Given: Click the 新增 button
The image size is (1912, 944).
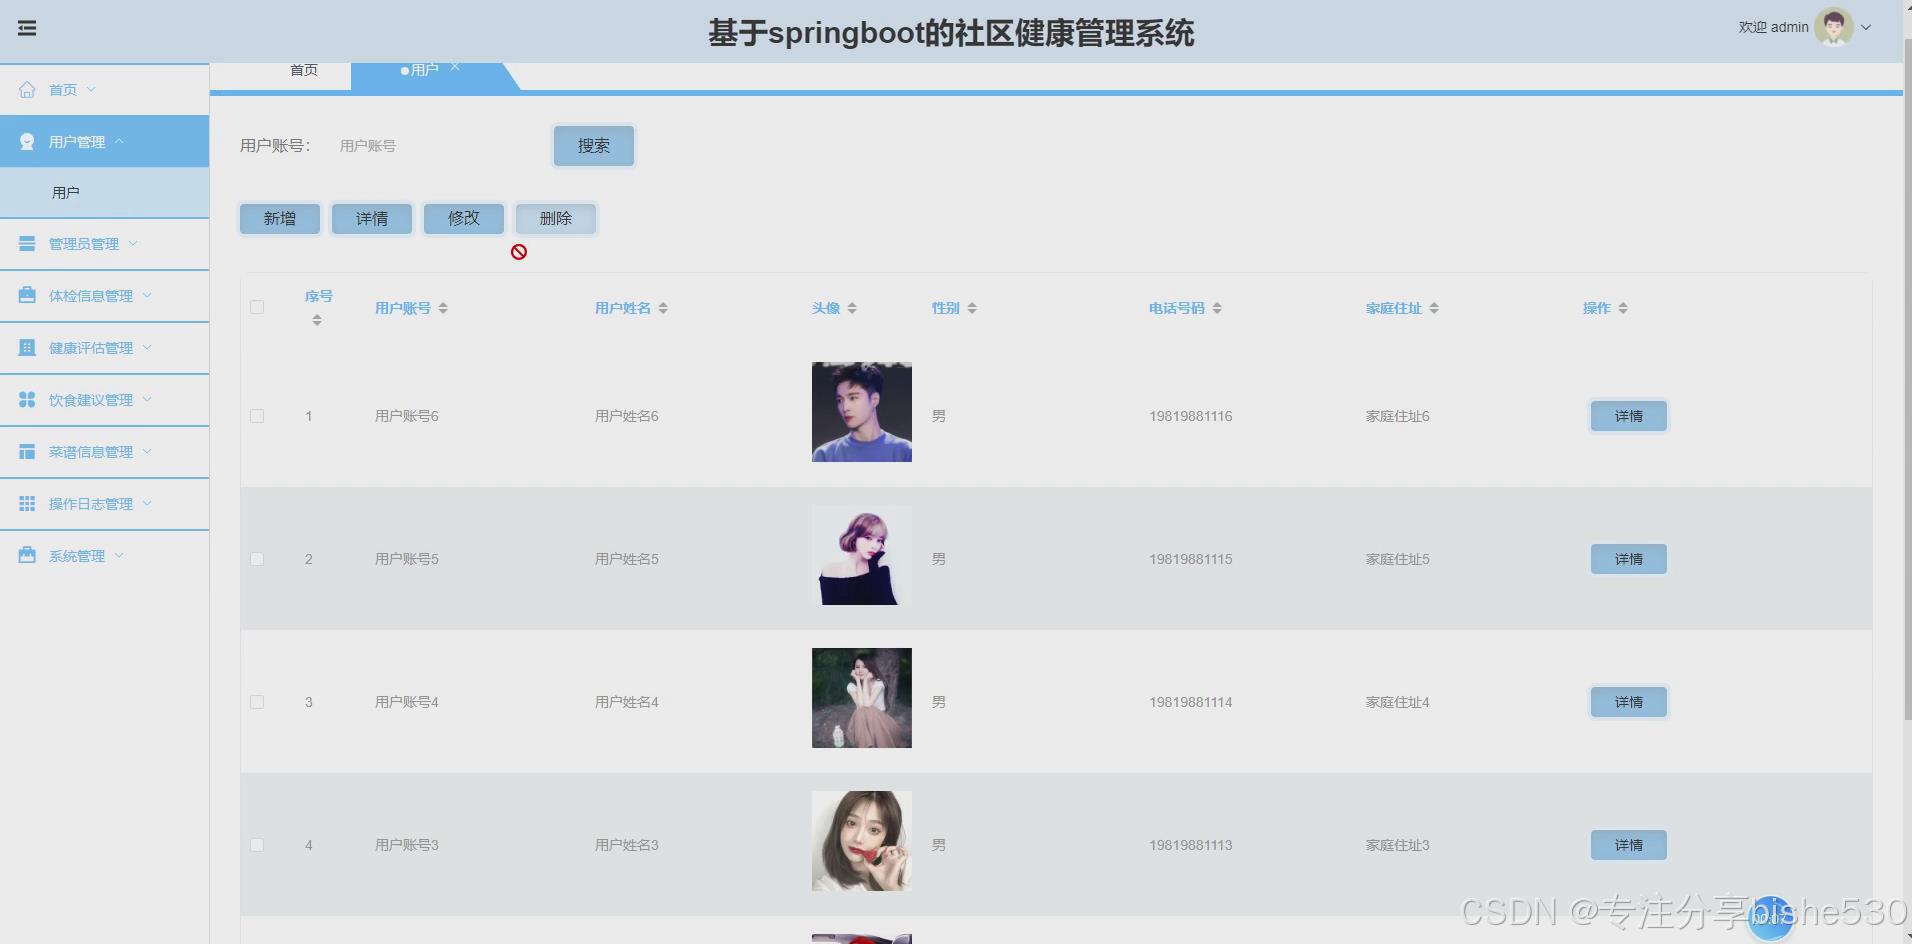Looking at the screenshot, I should 280,218.
